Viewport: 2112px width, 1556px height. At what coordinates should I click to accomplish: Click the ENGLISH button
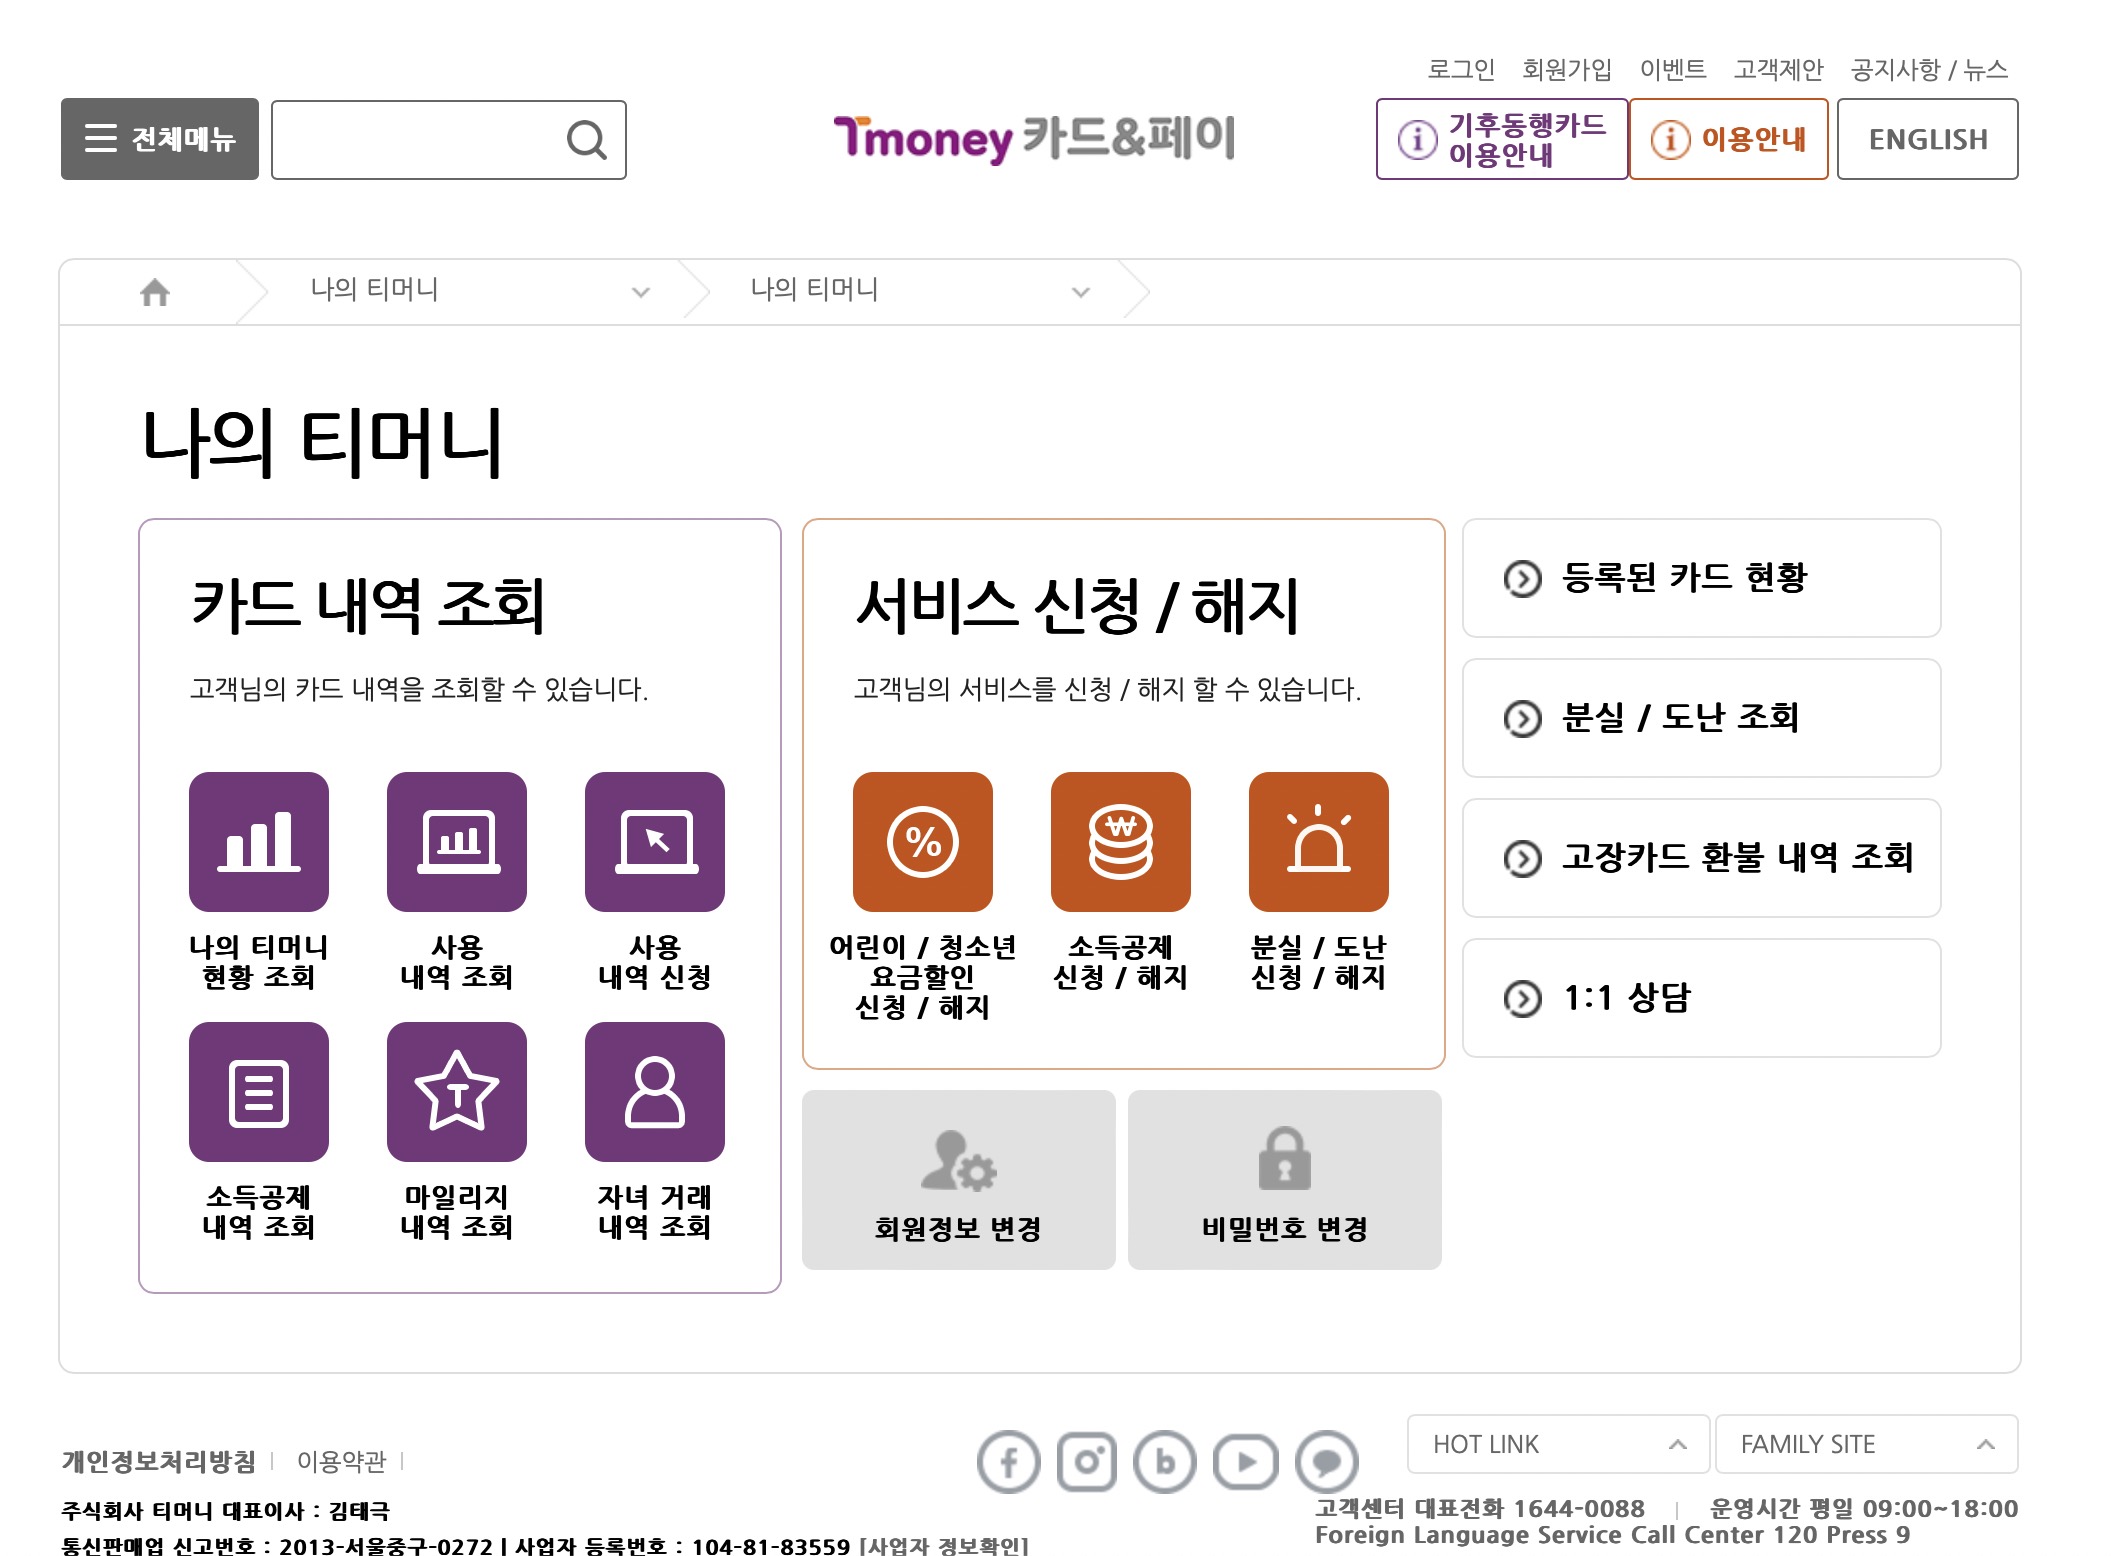point(1927,139)
